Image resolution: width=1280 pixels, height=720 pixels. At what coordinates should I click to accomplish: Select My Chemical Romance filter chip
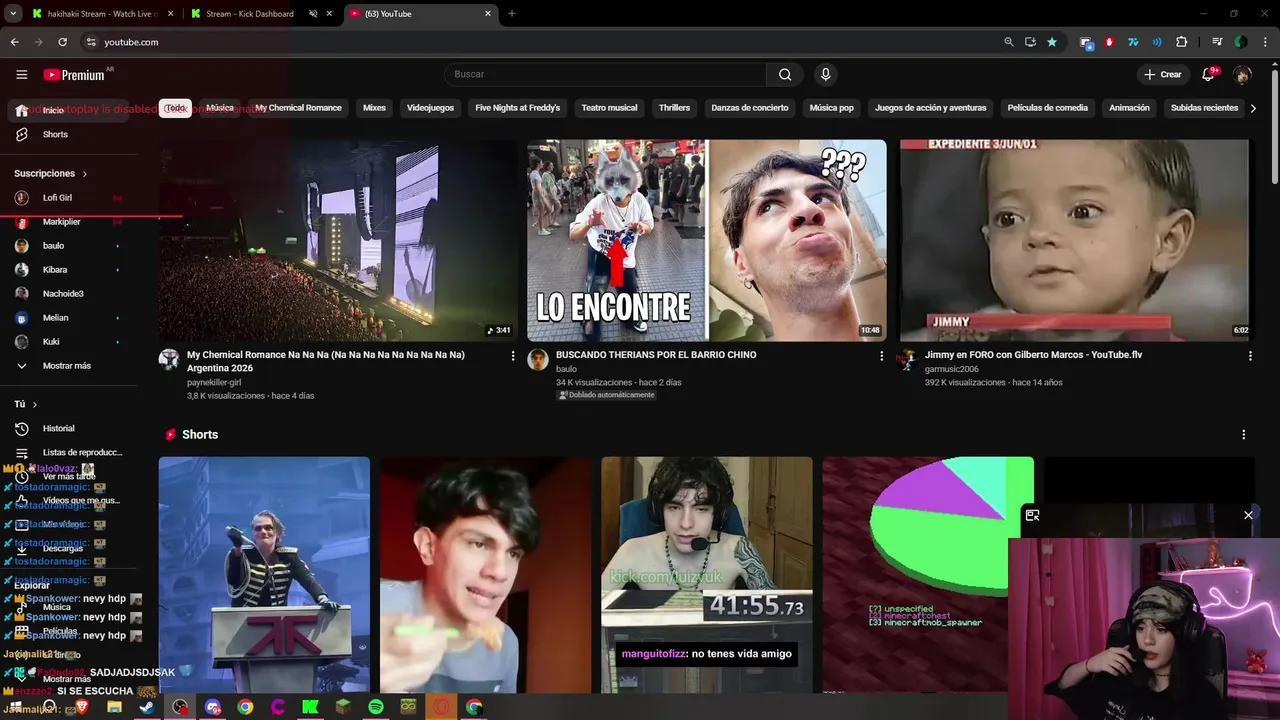298,108
